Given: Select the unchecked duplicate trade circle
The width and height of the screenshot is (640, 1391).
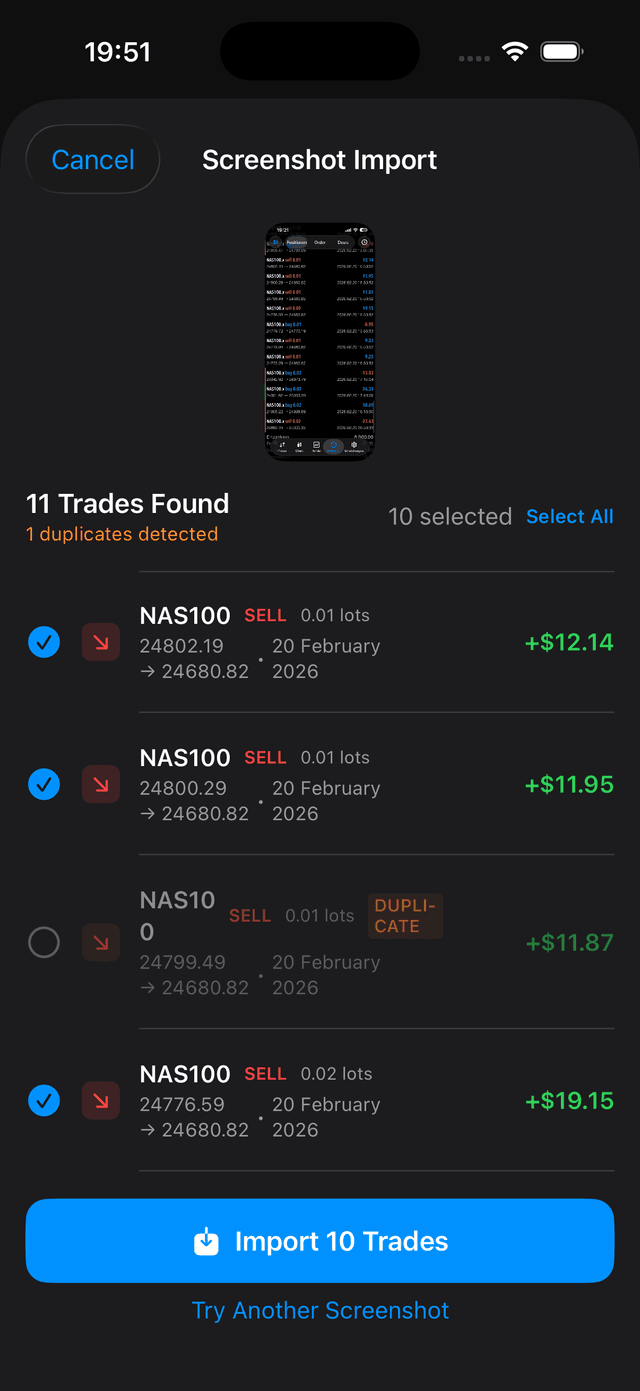Looking at the screenshot, I should tap(44, 942).
